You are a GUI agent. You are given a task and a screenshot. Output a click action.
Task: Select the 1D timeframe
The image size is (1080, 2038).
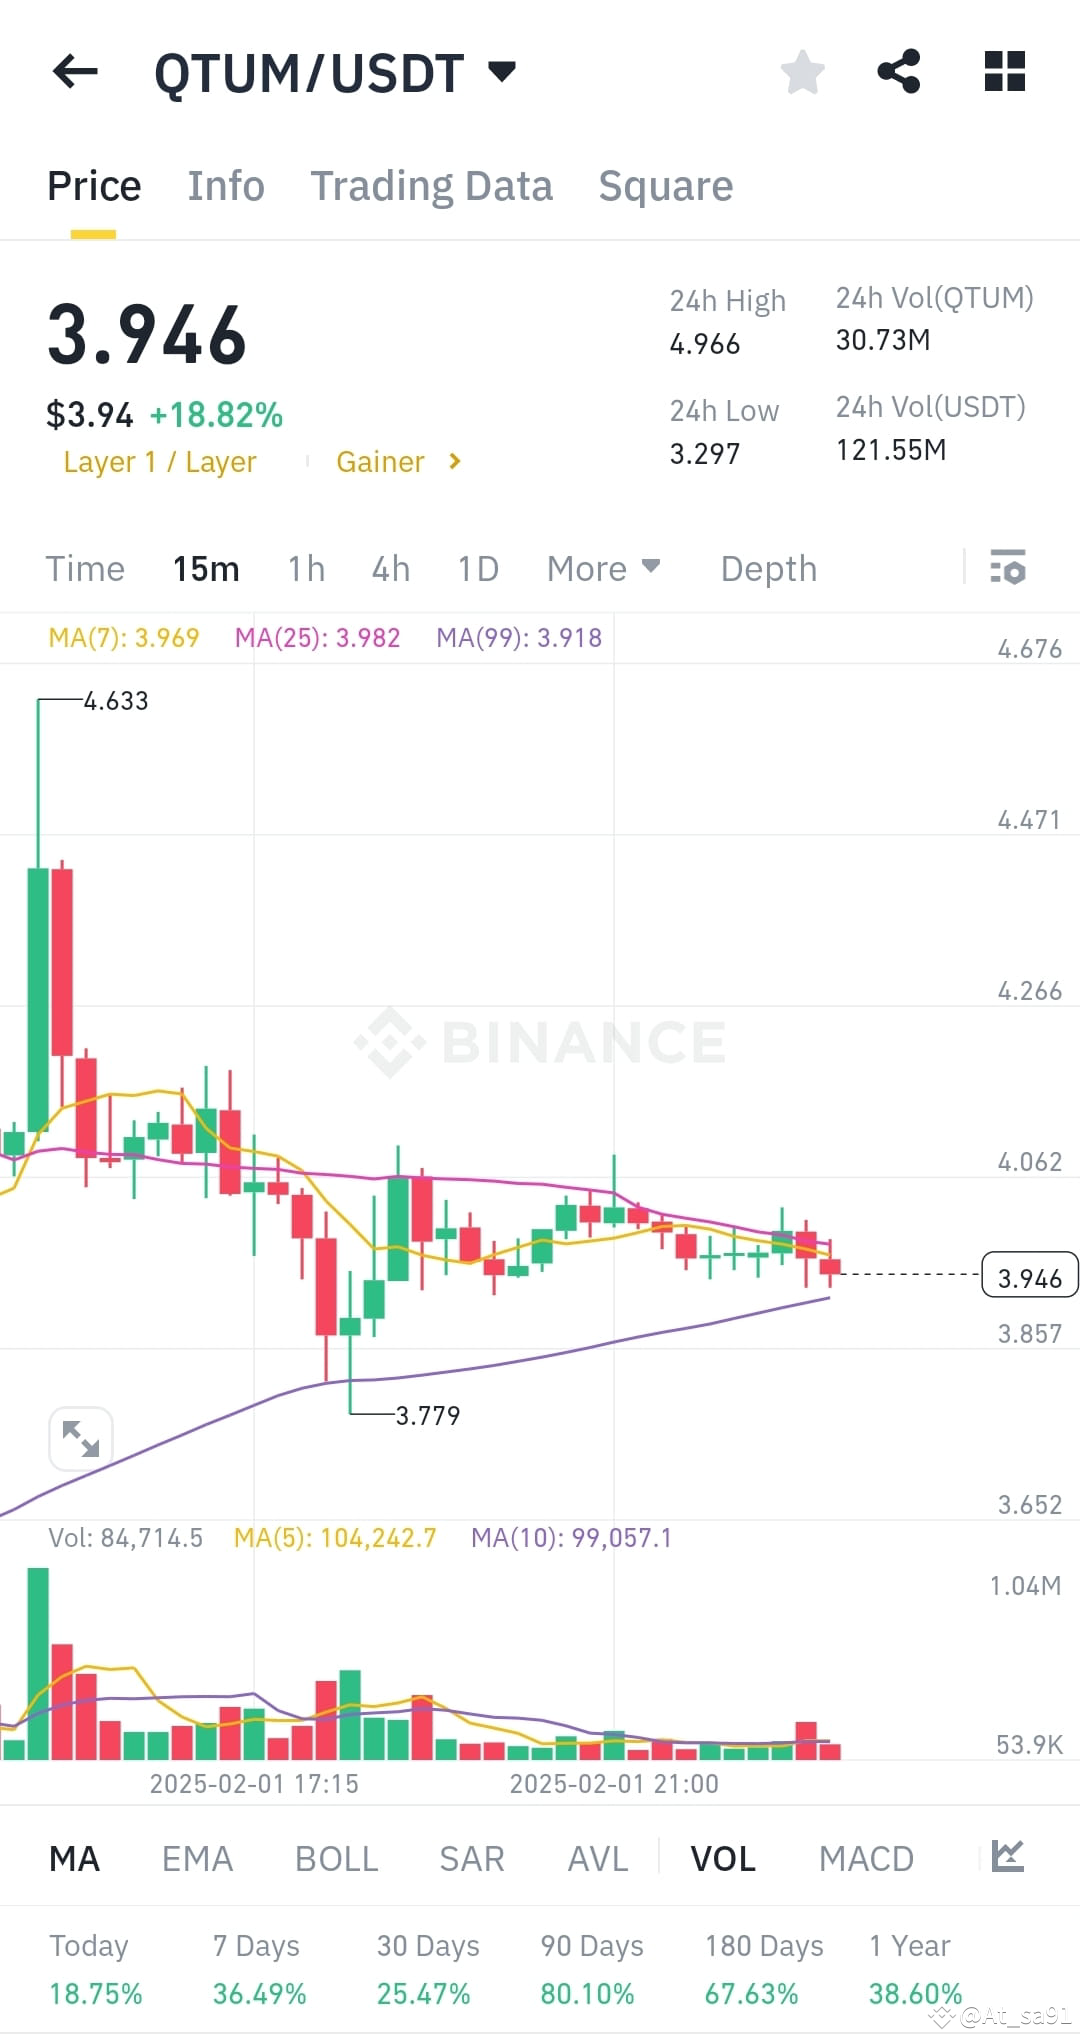477,568
